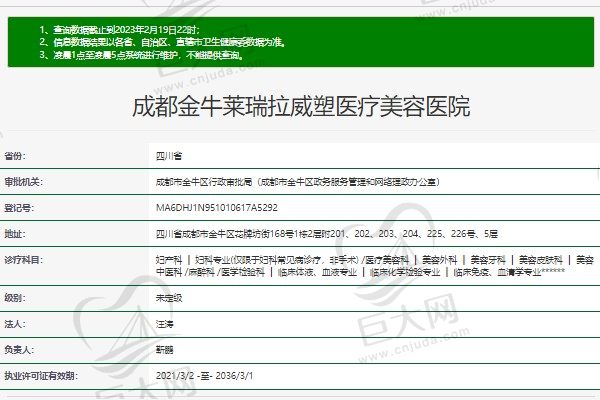The image size is (600, 400).
Task: Select the 成都市金牛区行政审批局 approval authority value
Action: [298, 182]
